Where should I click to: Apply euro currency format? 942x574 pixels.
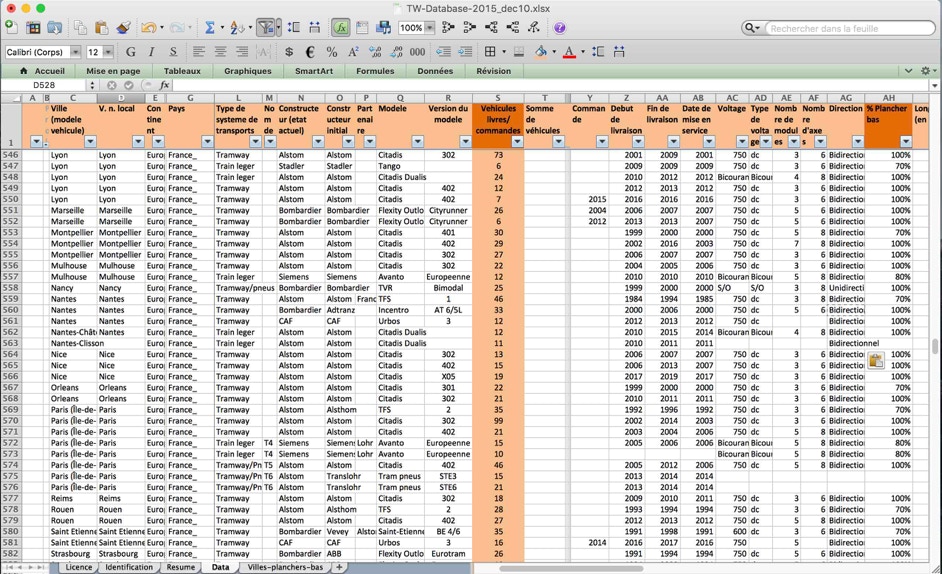click(310, 52)
